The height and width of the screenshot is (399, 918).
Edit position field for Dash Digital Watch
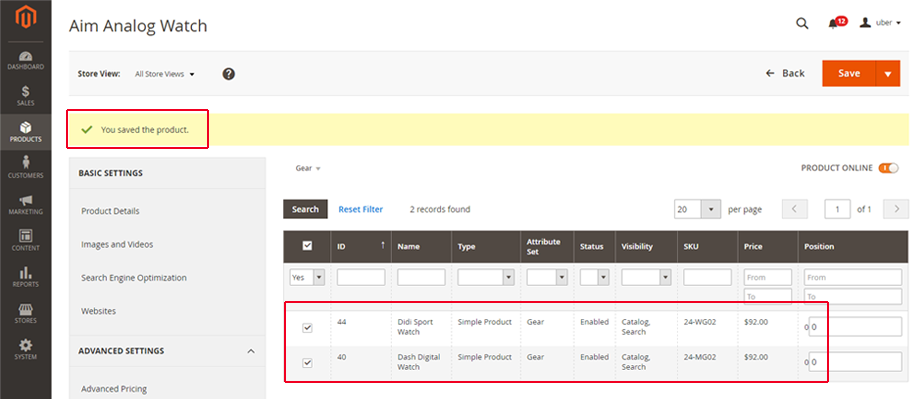point(855,362)
